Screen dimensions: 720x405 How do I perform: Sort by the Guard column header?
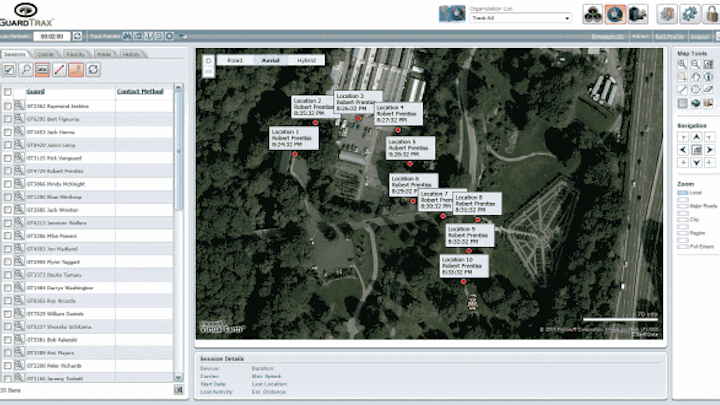click(35, 91)
